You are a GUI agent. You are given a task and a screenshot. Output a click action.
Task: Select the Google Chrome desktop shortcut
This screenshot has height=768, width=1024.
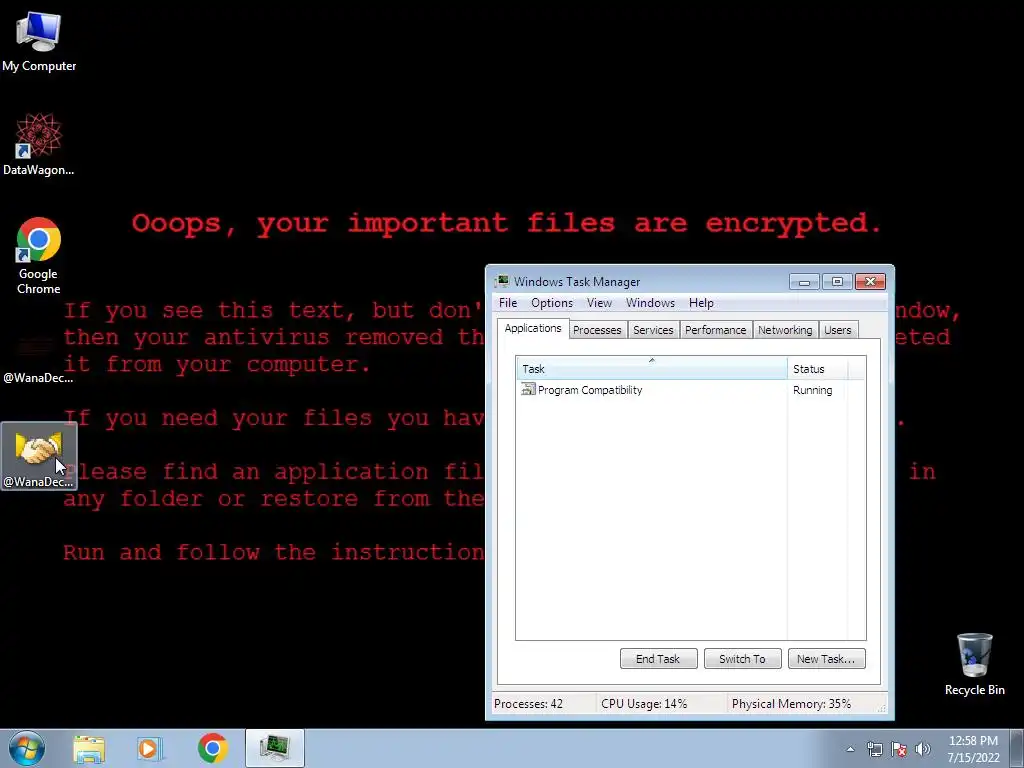pyautogui.click(x=39, y=255)
